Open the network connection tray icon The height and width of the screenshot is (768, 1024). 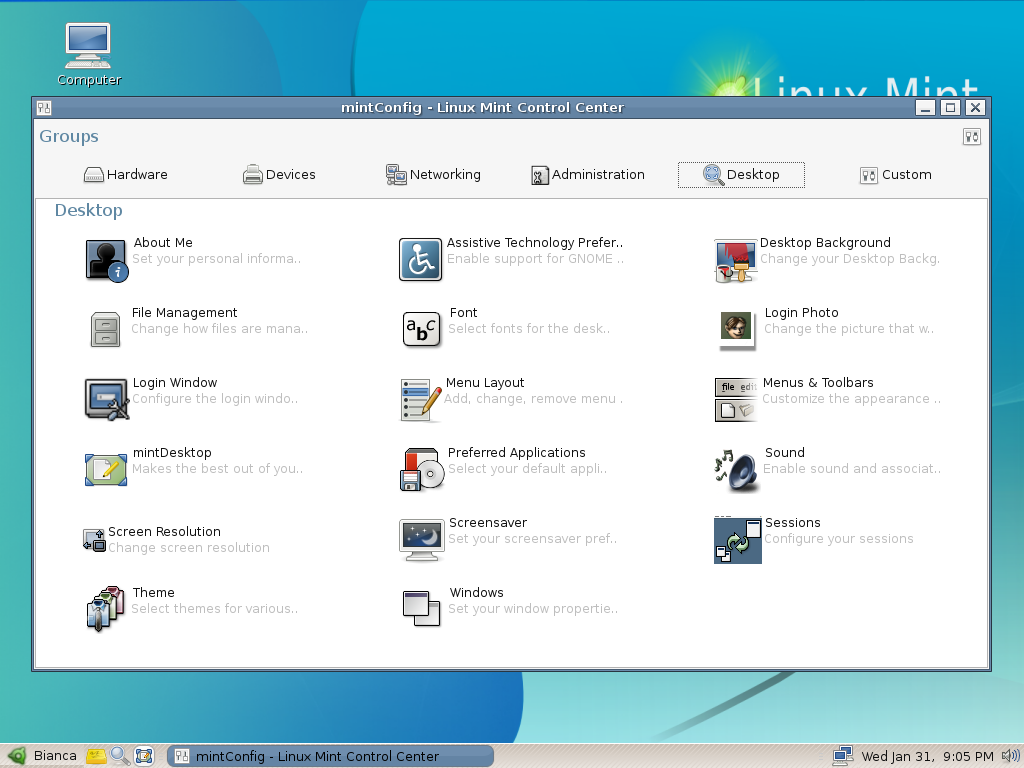842,756
